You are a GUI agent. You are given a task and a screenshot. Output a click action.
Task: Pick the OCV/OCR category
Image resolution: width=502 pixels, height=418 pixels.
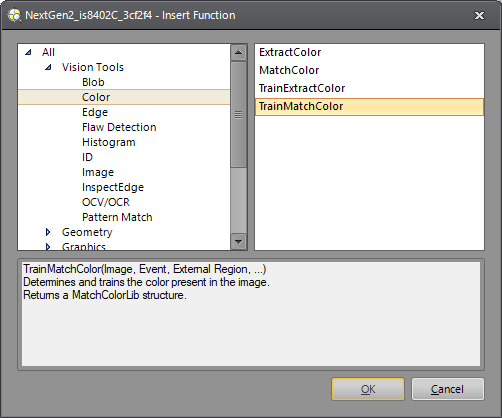[106, 202]
